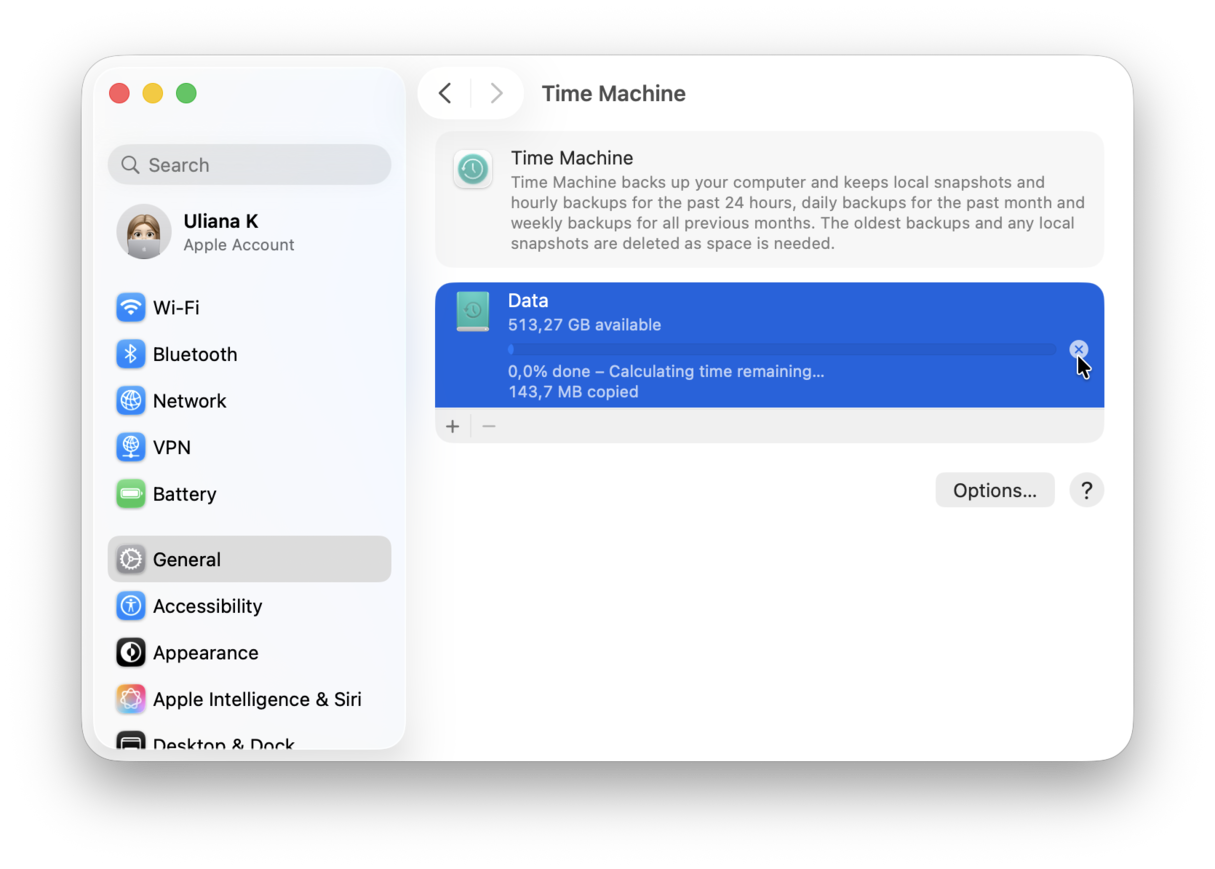1215x869 pixels.
Task: Click the Time Machine clock icon
Action: [x=472, y=169]
